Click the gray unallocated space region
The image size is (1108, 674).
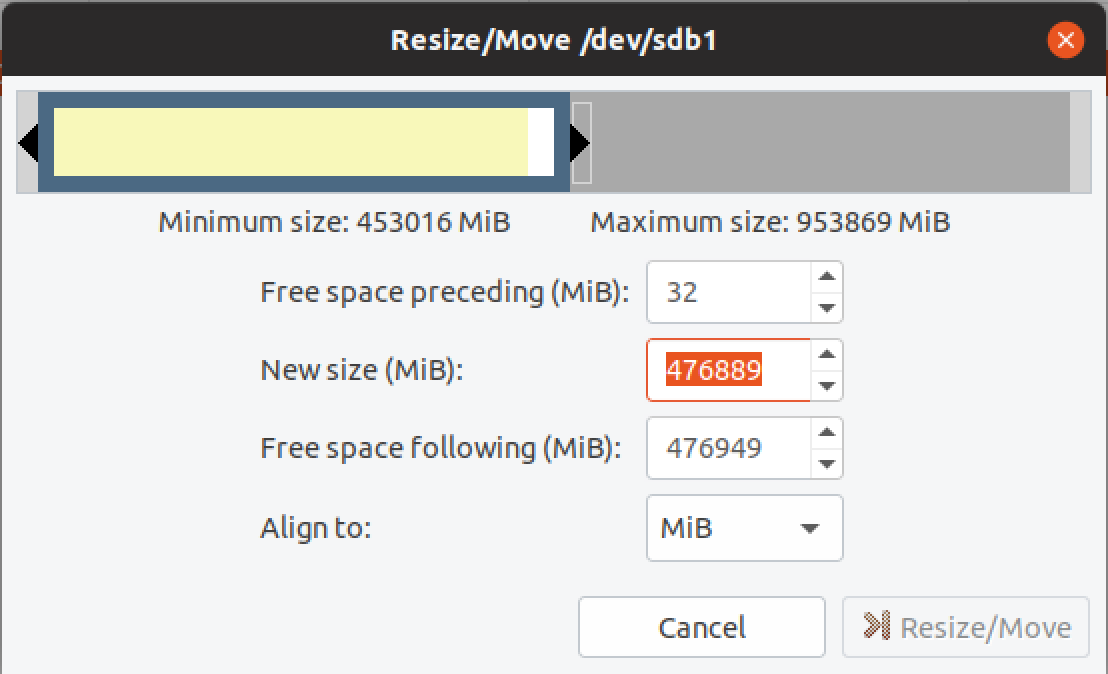pyautogui.click(x=830, y=143)
